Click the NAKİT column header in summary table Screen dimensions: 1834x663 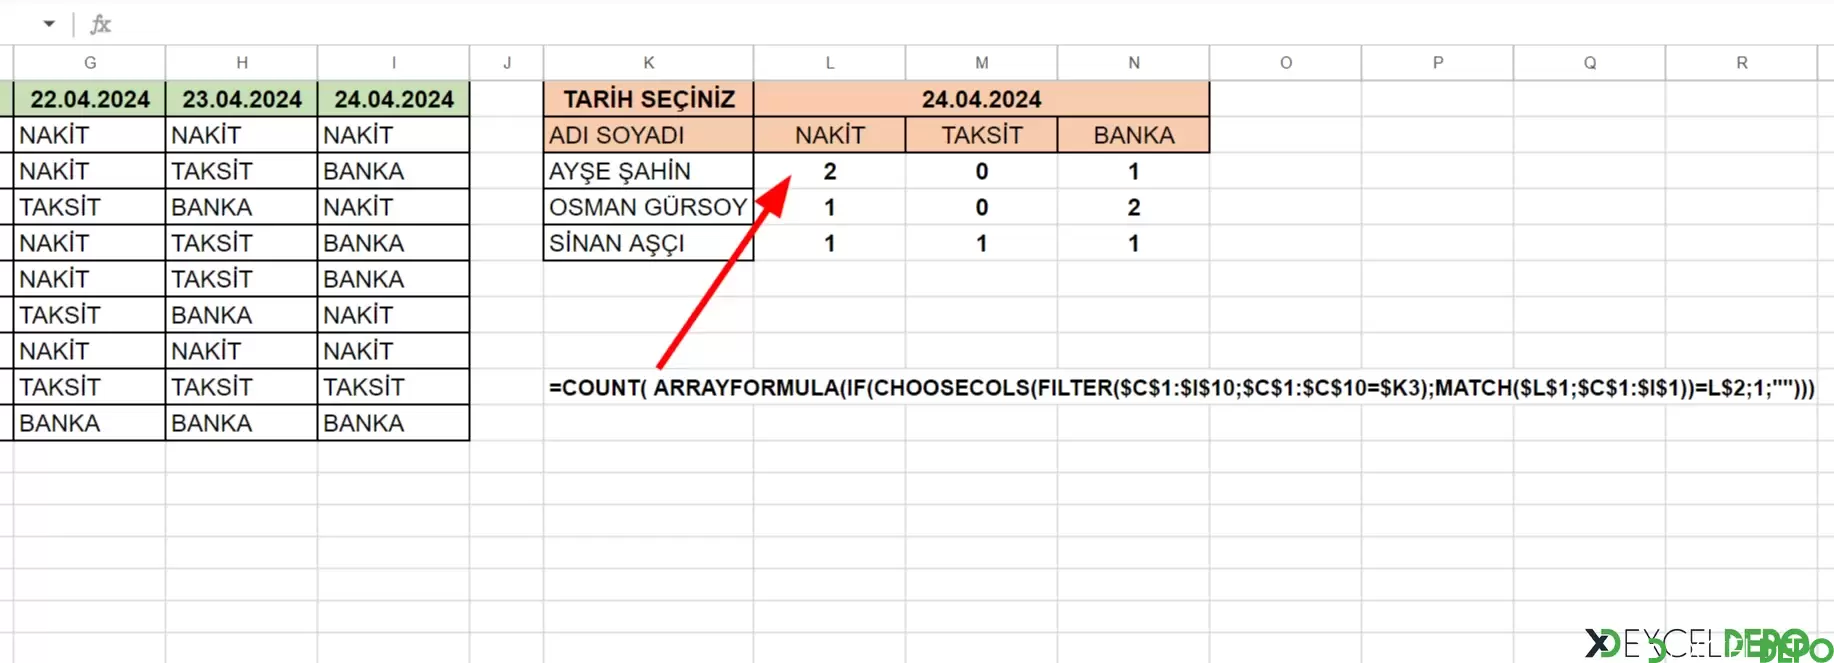[x=829, y=135]
